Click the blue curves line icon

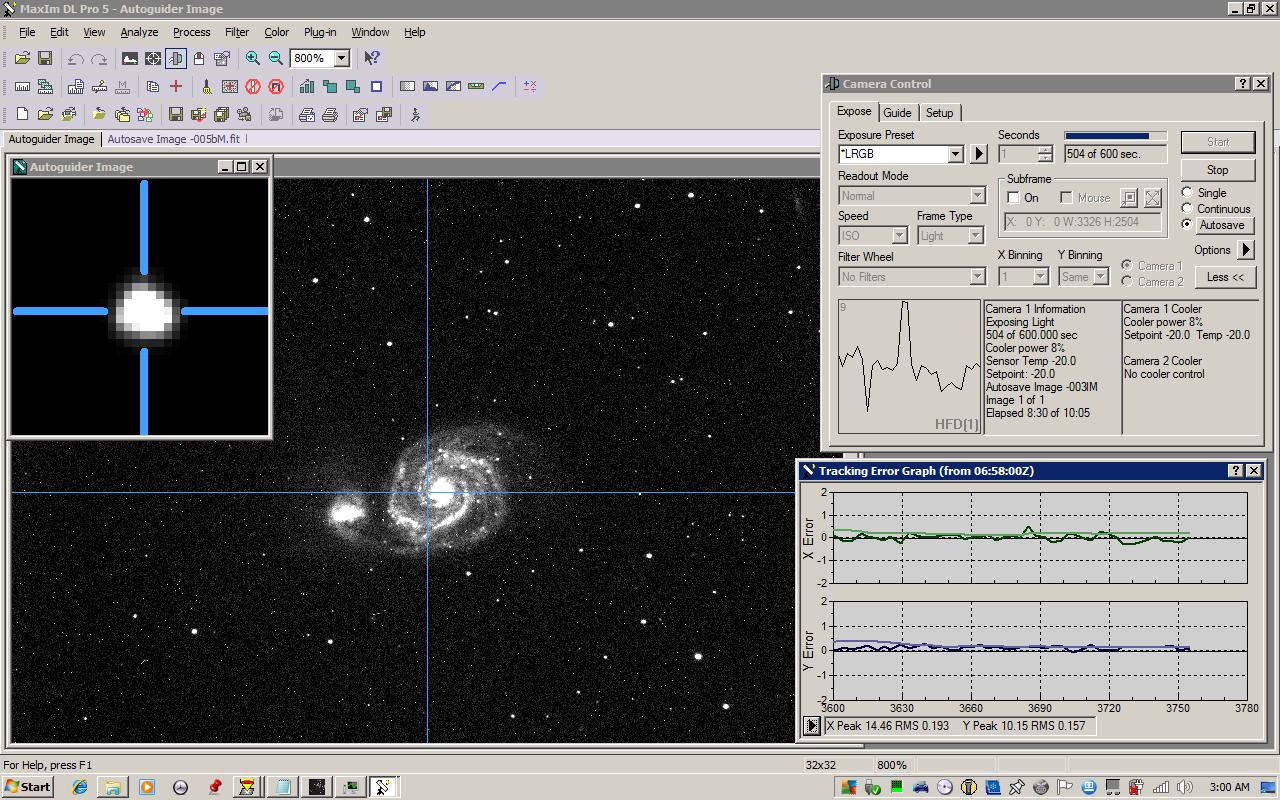pyautogui.click(x=499, y=86)
